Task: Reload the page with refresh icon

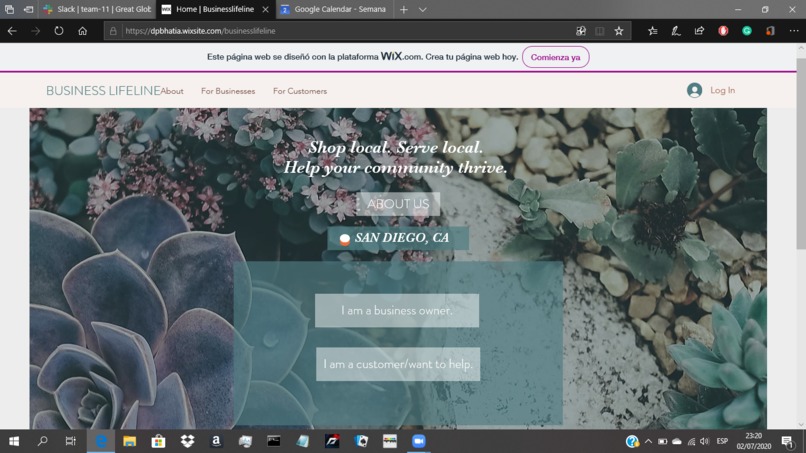Action: tap(59, 31)
